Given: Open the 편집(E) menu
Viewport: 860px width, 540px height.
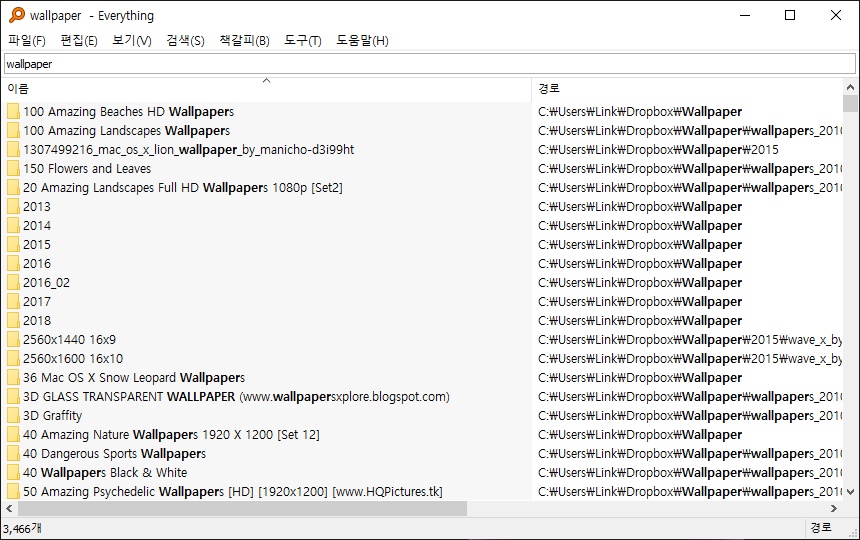Looking at the screenshot, I should point(79,40).
